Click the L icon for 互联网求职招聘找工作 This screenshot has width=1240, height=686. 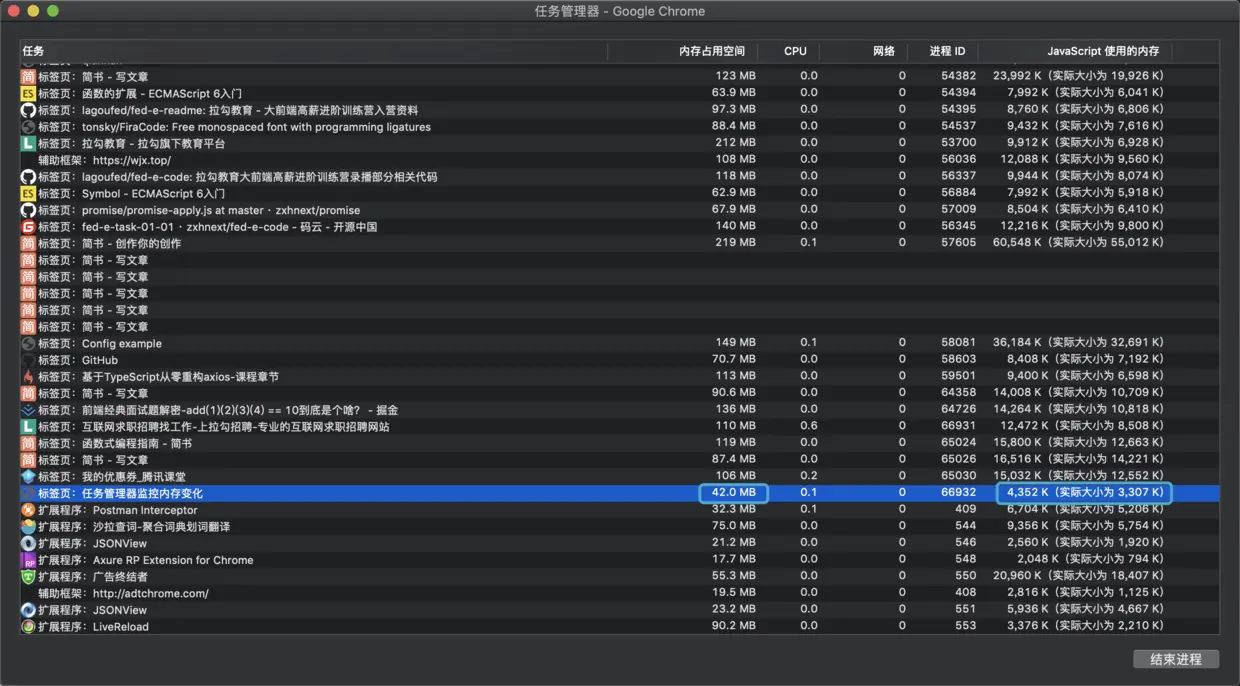(x=28, y=426)
